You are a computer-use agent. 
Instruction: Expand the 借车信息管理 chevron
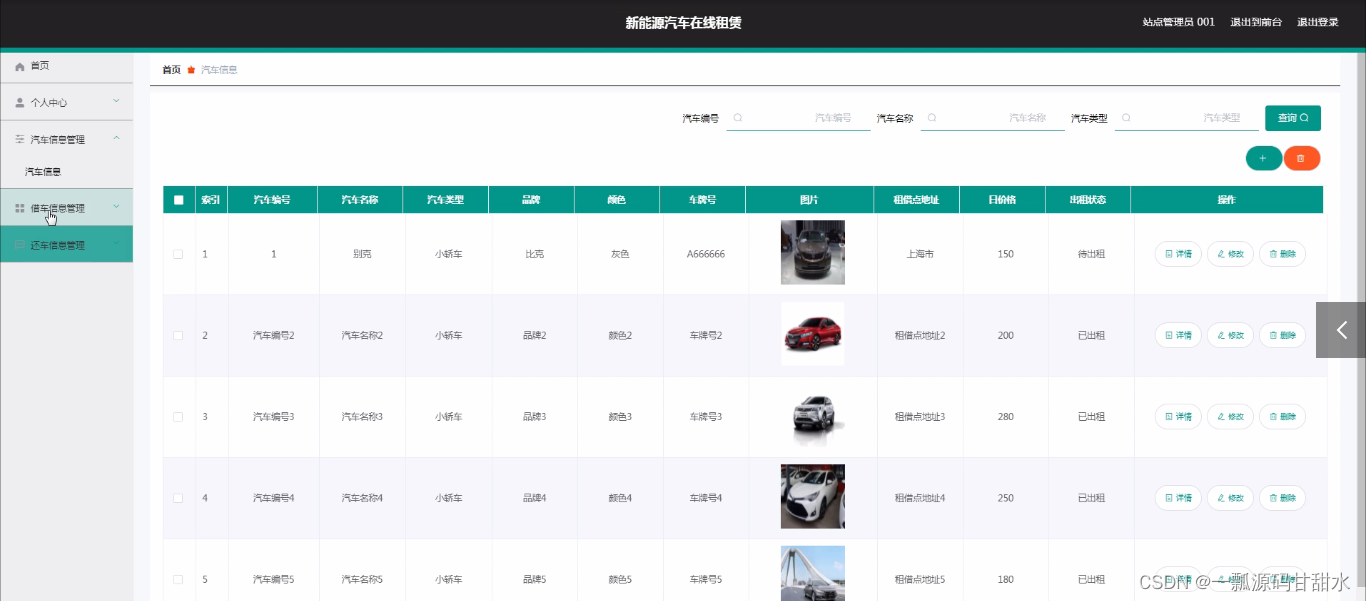pos(116,207)
